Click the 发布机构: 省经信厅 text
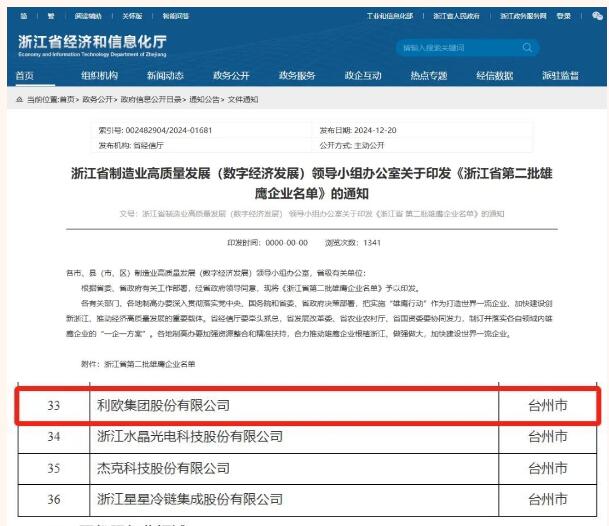Screen dimensions: 609x526 click(x=131, y=146)
